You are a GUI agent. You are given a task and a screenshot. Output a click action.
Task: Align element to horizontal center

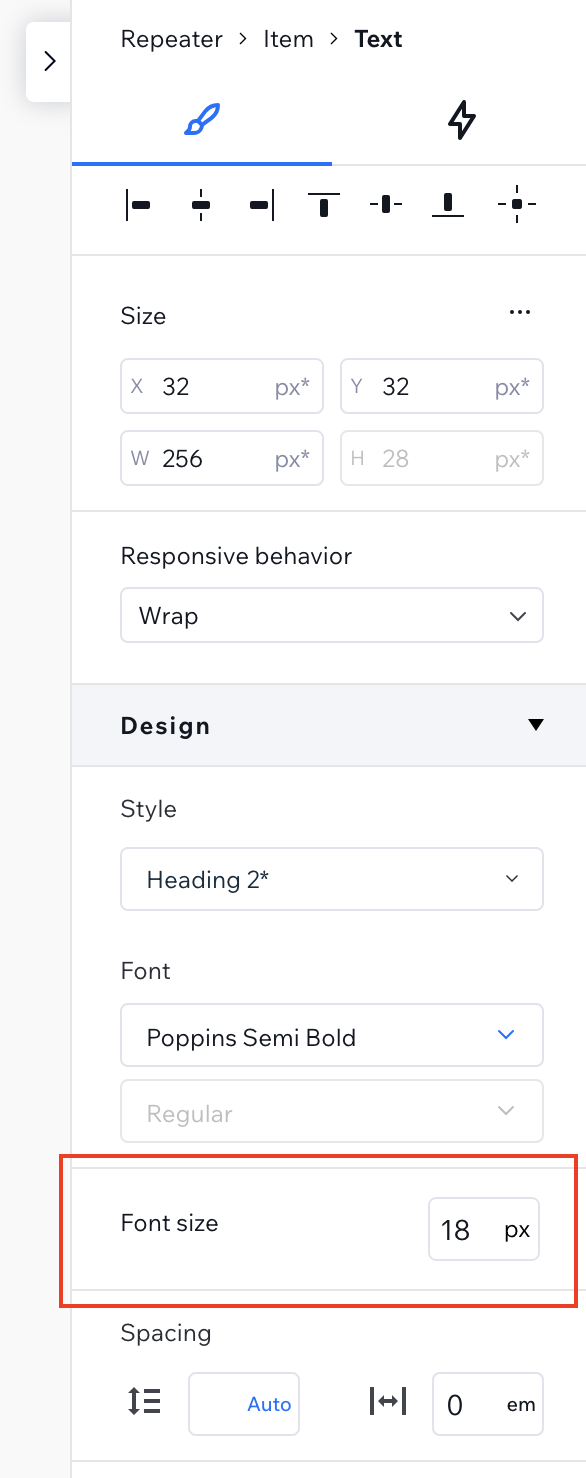point(201,205)
